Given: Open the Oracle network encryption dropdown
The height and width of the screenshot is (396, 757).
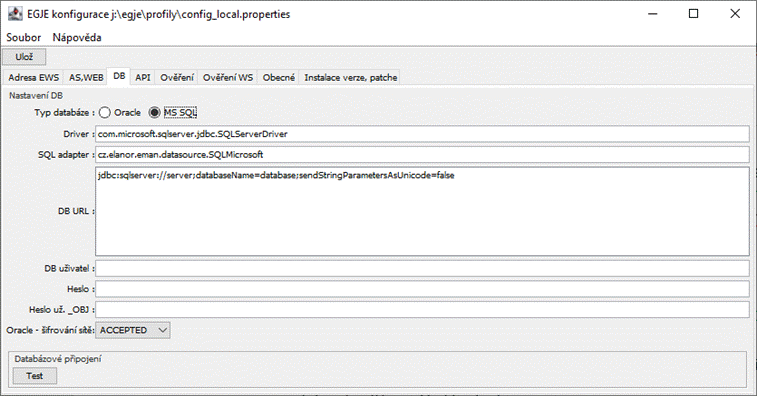Looking at the screenshot, I should tap(133, 330).
